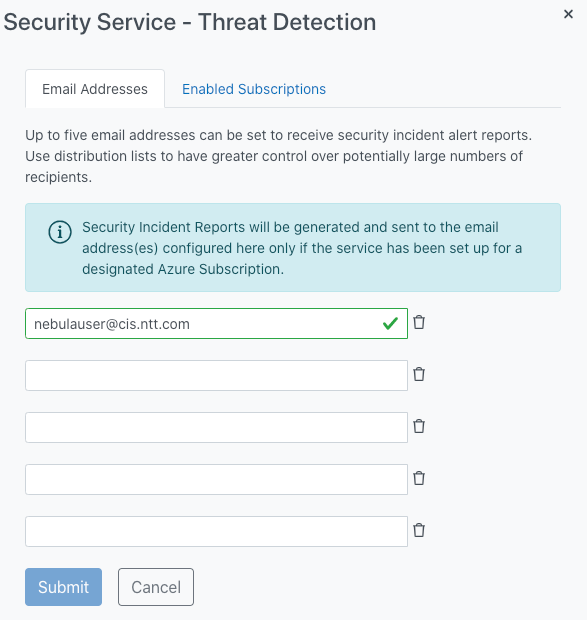Click the trash icon for the third email row

(x=419, y=426)
